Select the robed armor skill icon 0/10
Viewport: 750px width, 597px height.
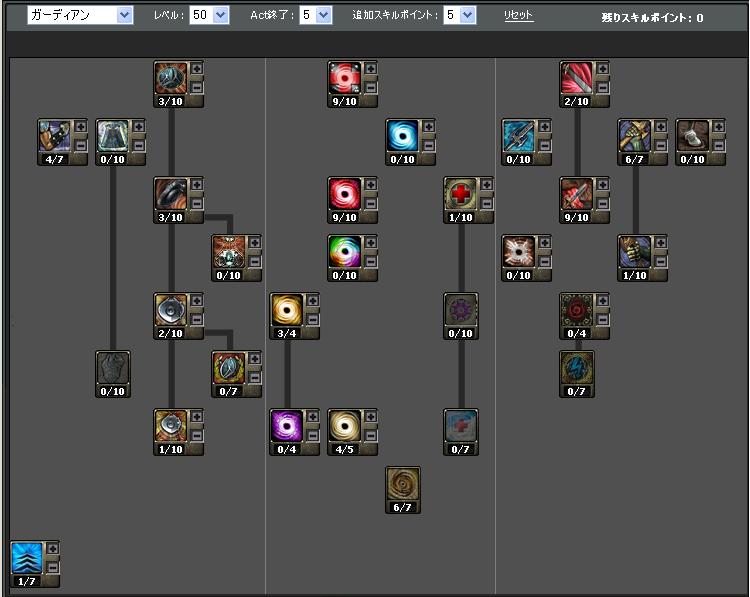112,136
